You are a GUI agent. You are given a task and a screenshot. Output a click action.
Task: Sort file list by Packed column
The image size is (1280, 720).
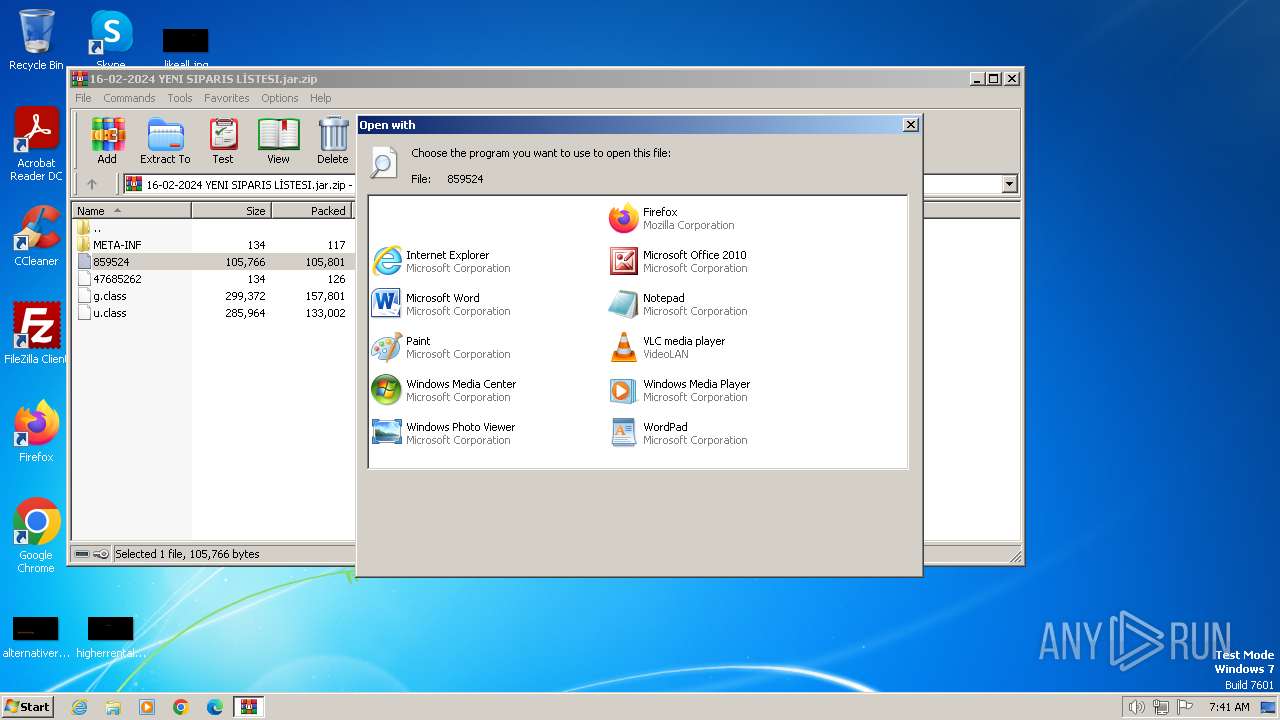[x=311, y=210]
